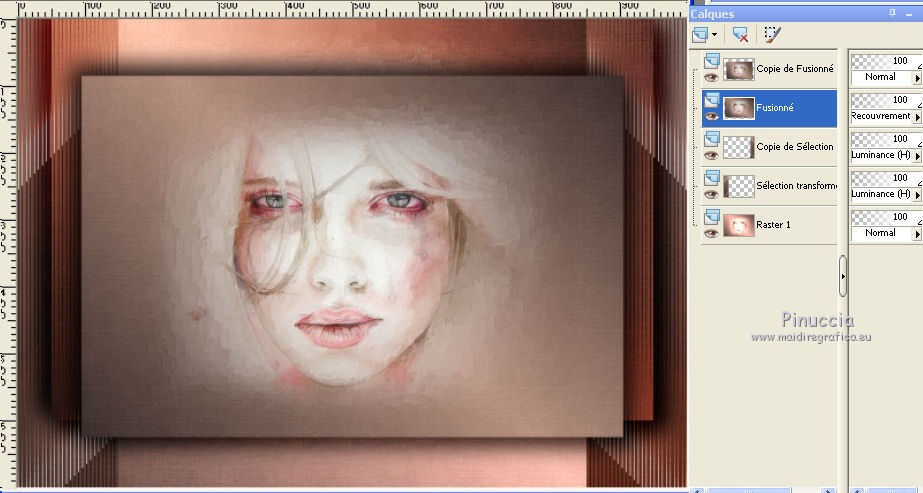Select the Copie de Fusionné layer name

click(x=795, y=69)
